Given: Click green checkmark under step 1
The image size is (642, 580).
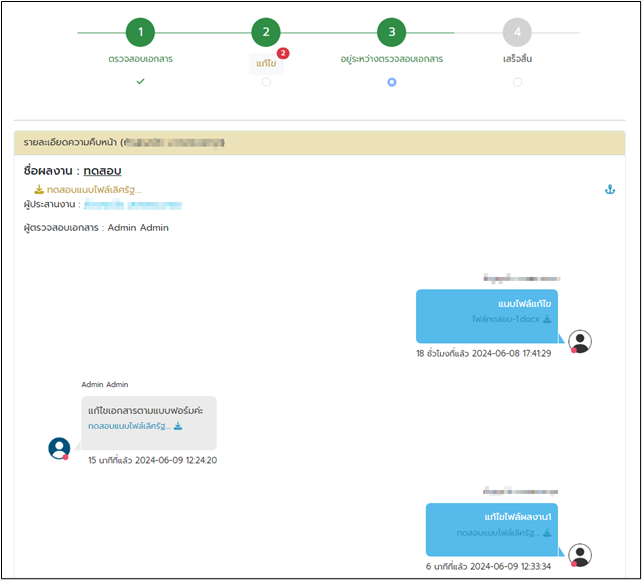Looking at the screenshot, I should [140, 81].
